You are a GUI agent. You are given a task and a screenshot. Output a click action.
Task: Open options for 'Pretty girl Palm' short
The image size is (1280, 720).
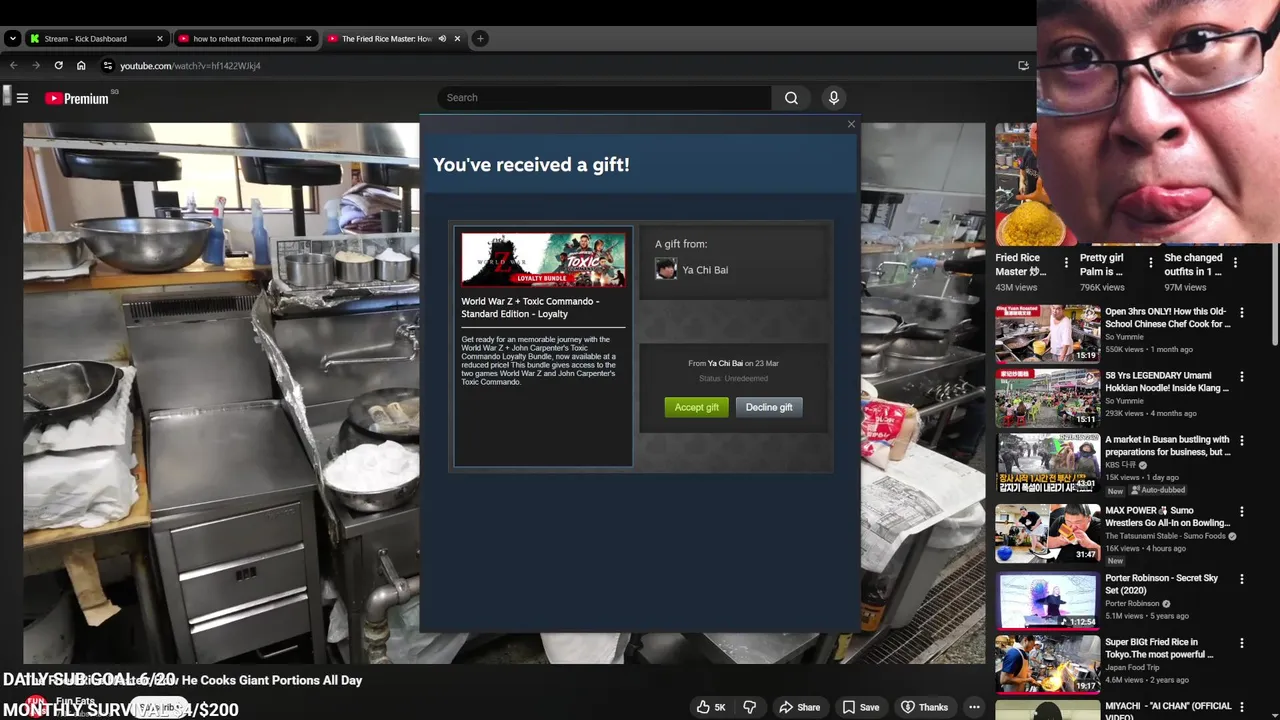point(1151,263)
